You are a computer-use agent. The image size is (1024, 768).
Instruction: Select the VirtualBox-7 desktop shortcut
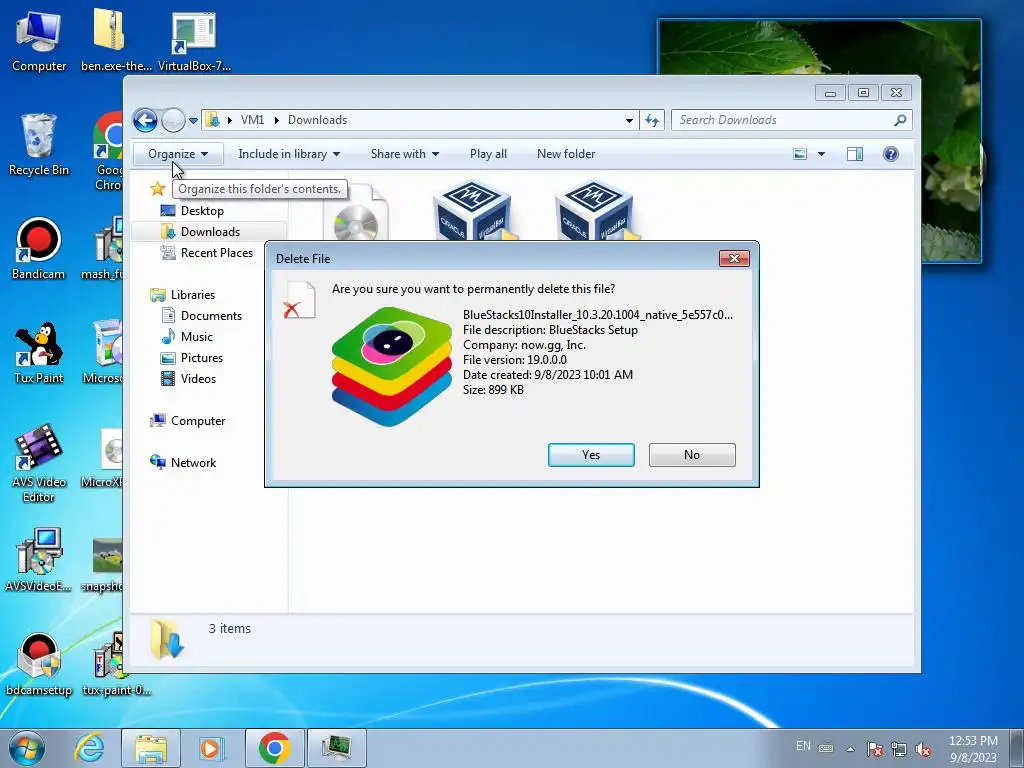click(194, 42)
